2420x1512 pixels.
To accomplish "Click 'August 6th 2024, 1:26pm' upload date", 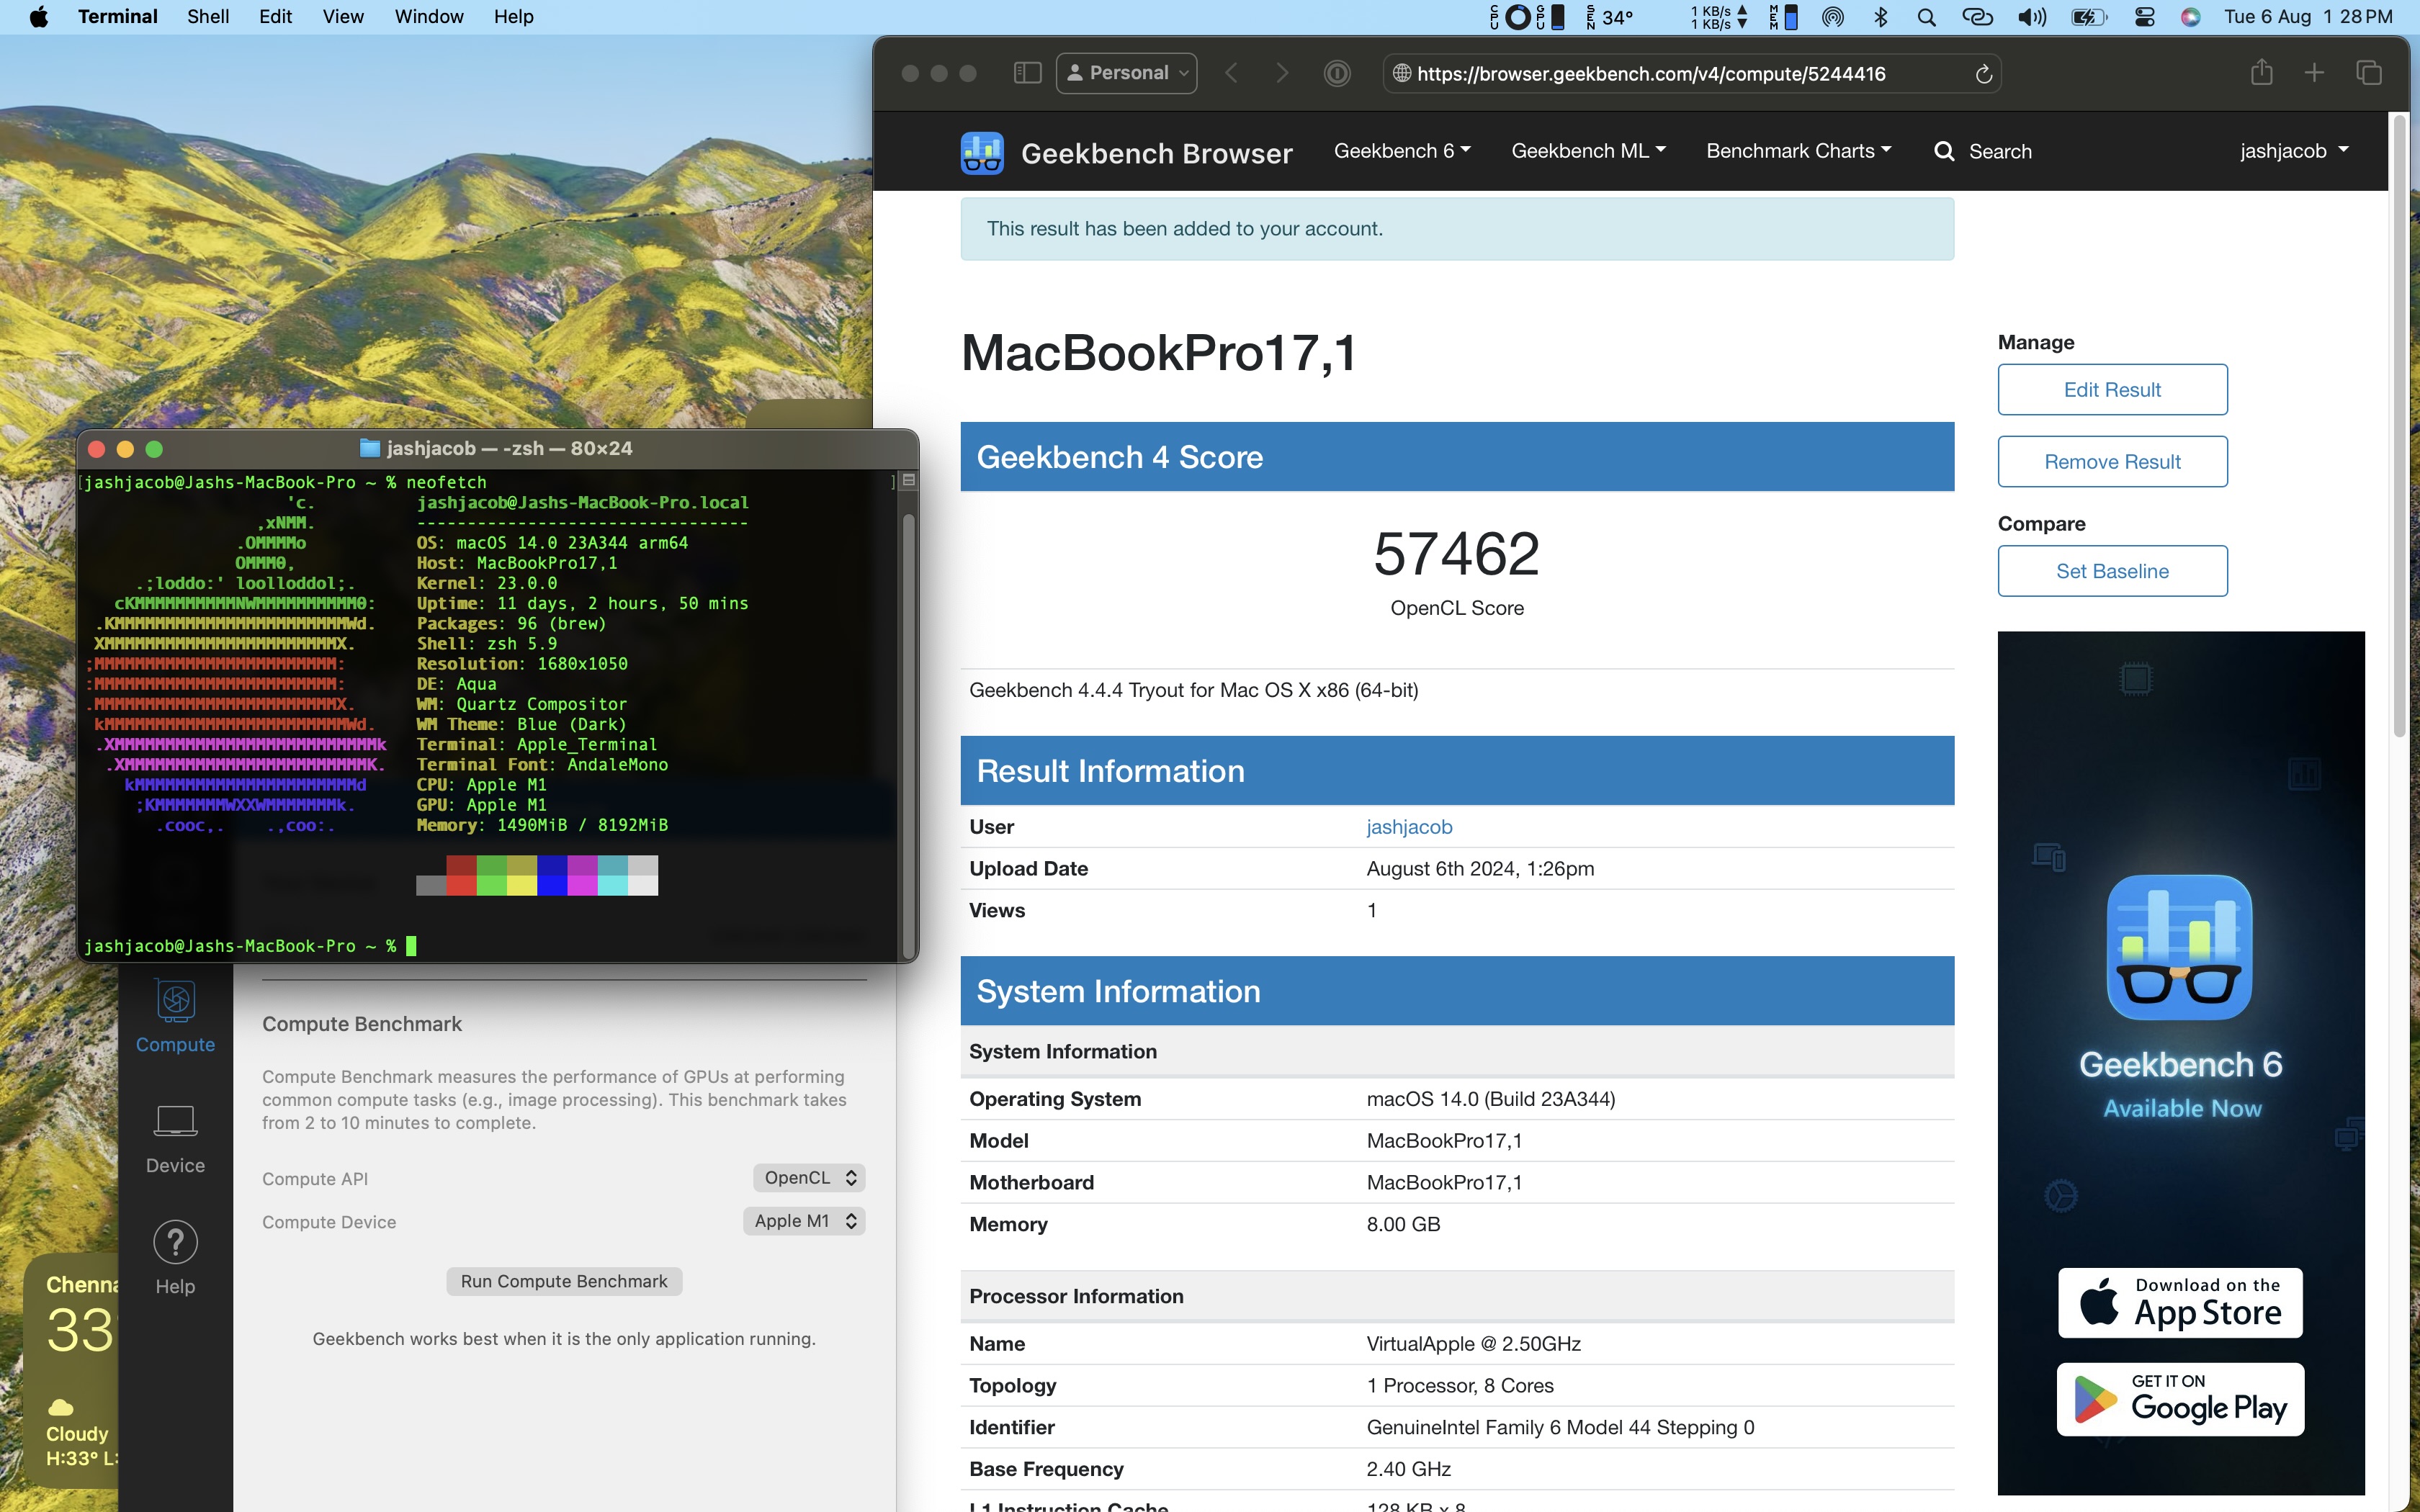I will (1480, 869).
